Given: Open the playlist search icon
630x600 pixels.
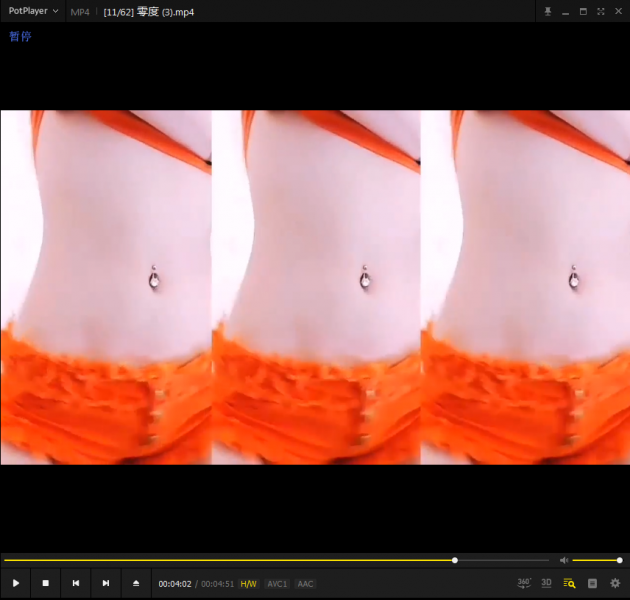Looking at the screenshot, I should click(569, 583).
